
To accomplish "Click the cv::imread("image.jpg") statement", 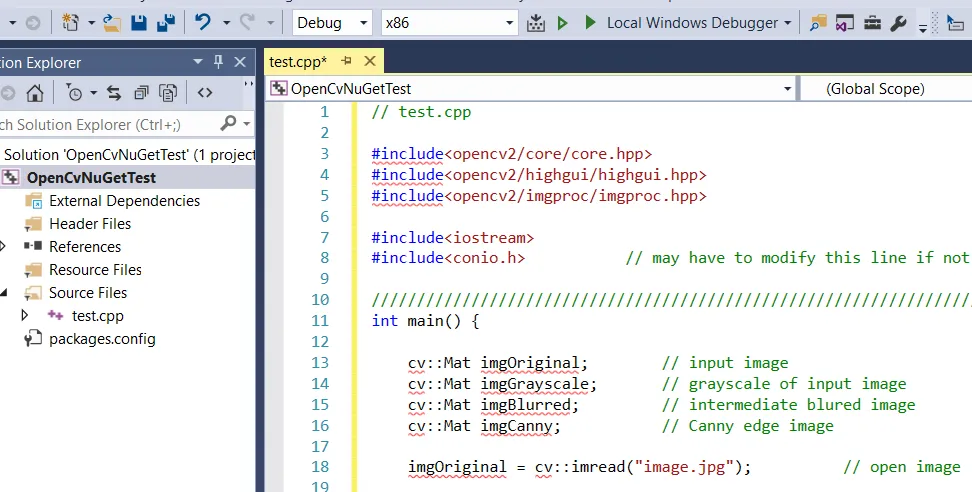I will point(643,467).
